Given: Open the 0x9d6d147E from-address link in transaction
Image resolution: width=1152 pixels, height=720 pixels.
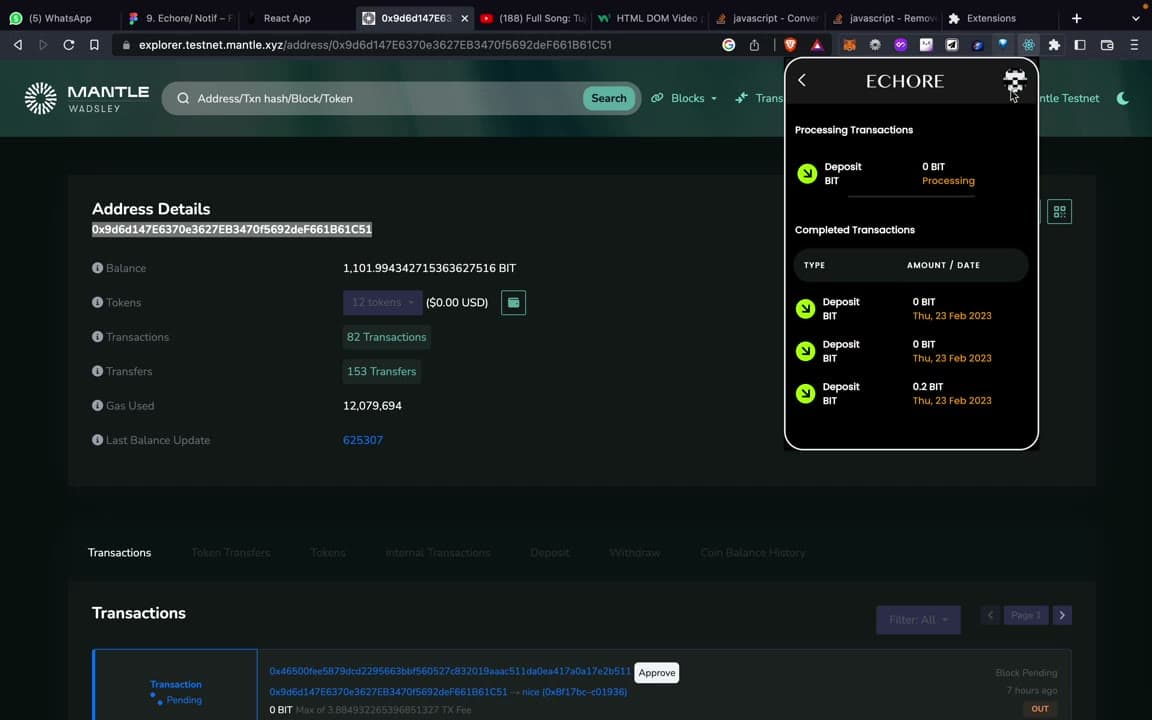Looking at the screenshot, I should point(388,691).
